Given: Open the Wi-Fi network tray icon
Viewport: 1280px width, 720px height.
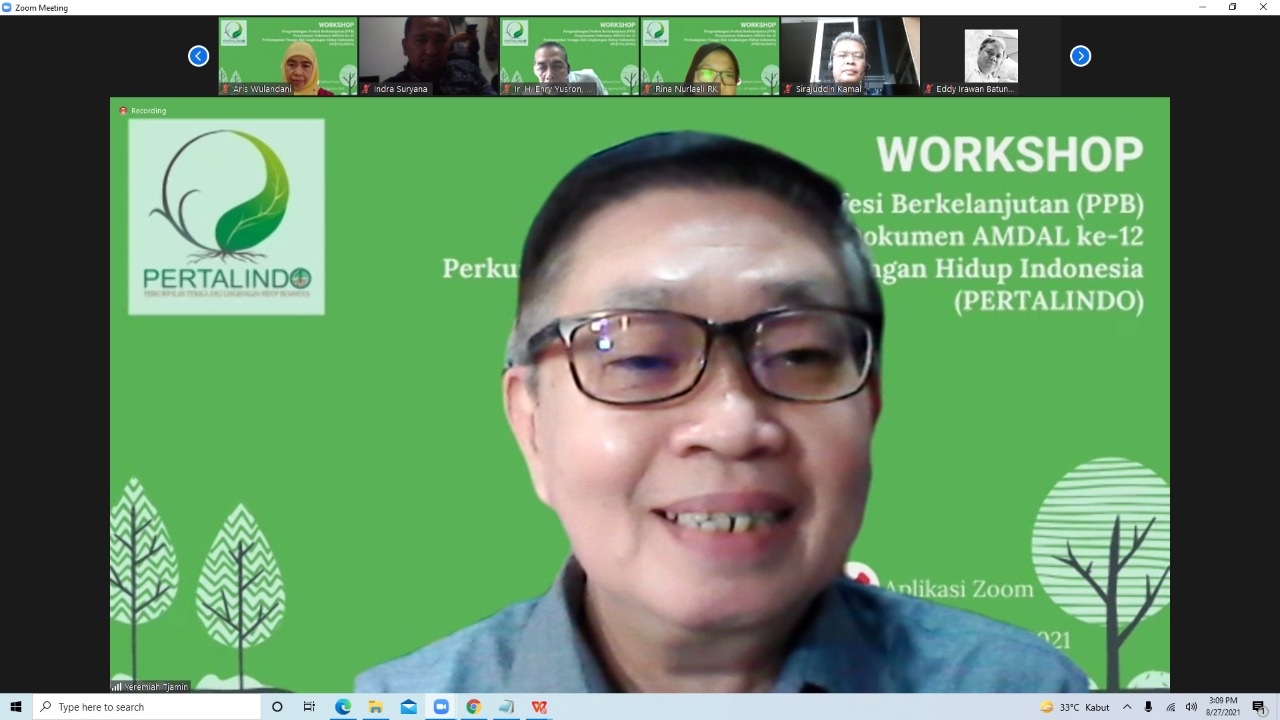Looking at the screenshot, I should [1170, 707].
